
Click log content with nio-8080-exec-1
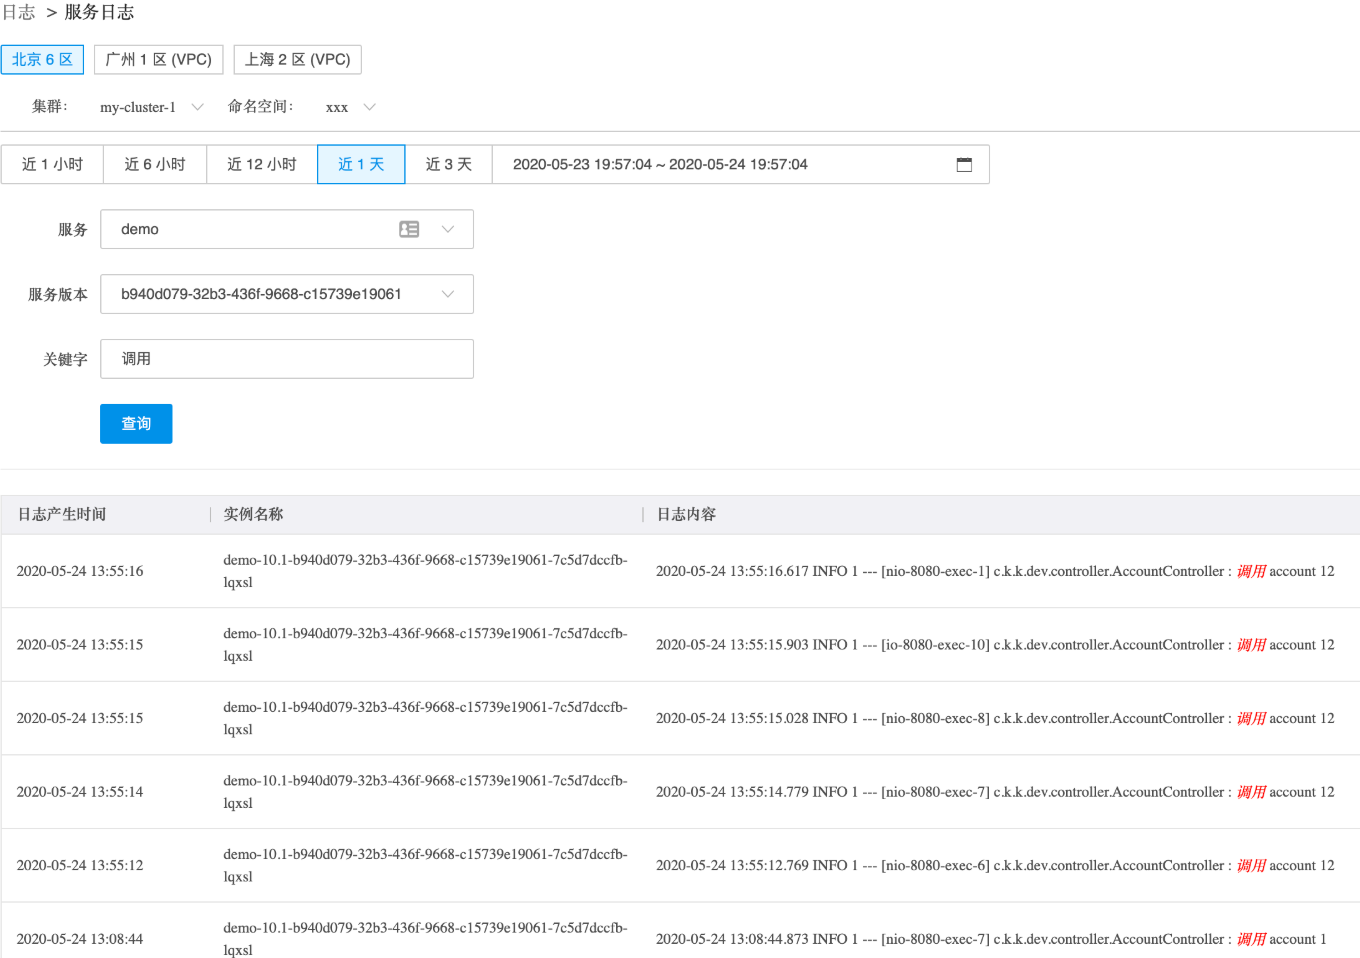coord(995,571)
